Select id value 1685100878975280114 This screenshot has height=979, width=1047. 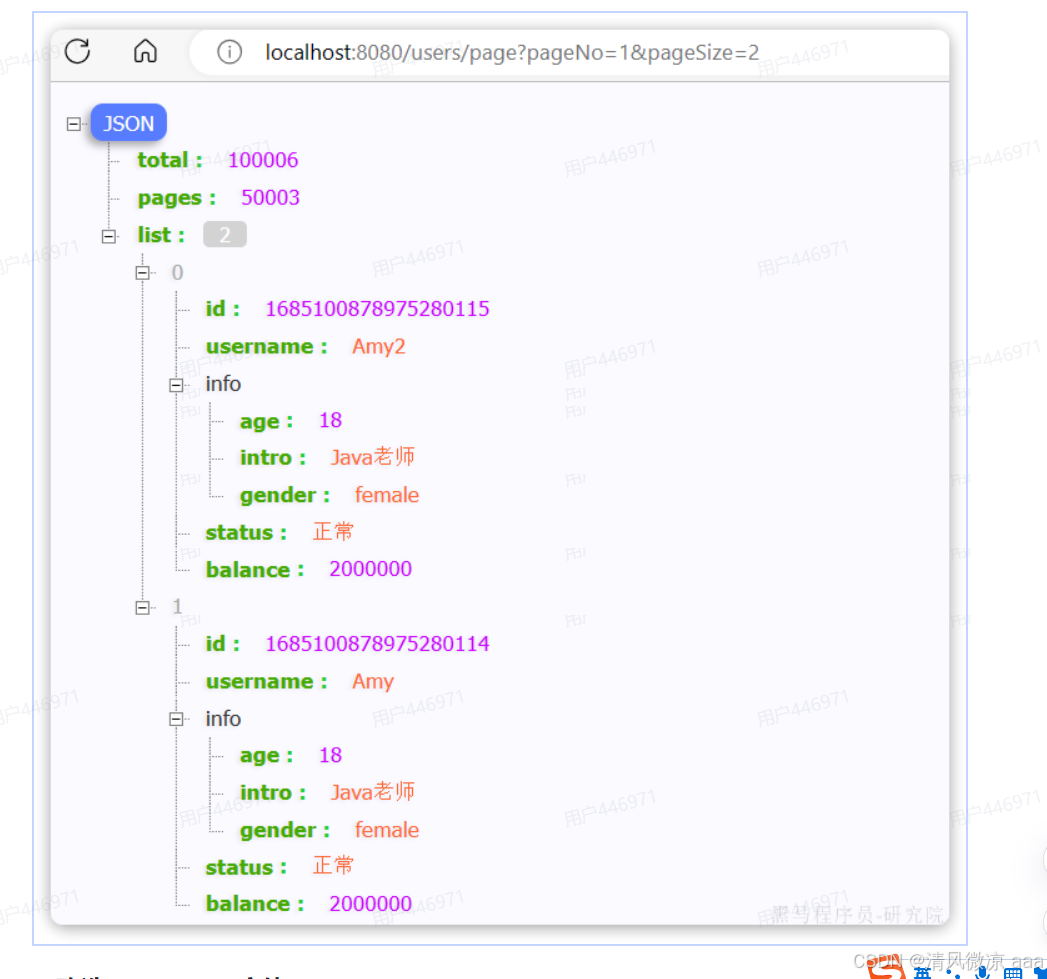pos(377,644)
